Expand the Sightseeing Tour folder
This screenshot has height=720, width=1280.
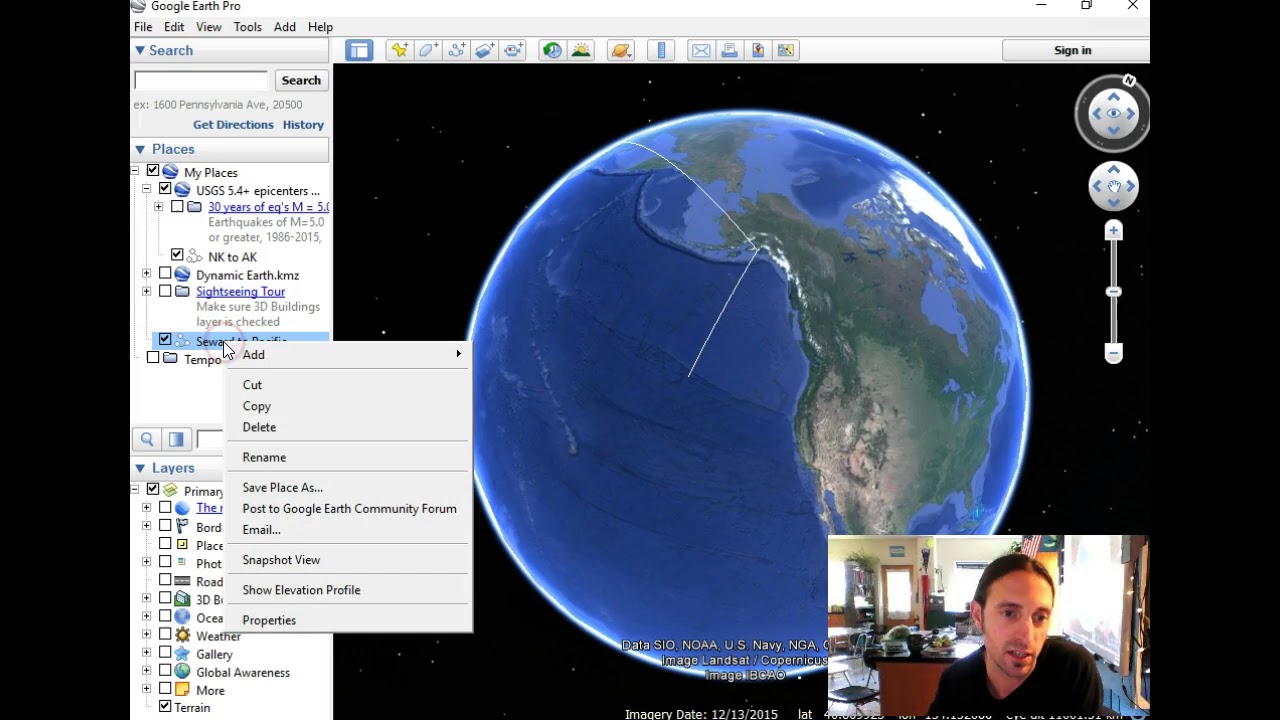(147, 291)
